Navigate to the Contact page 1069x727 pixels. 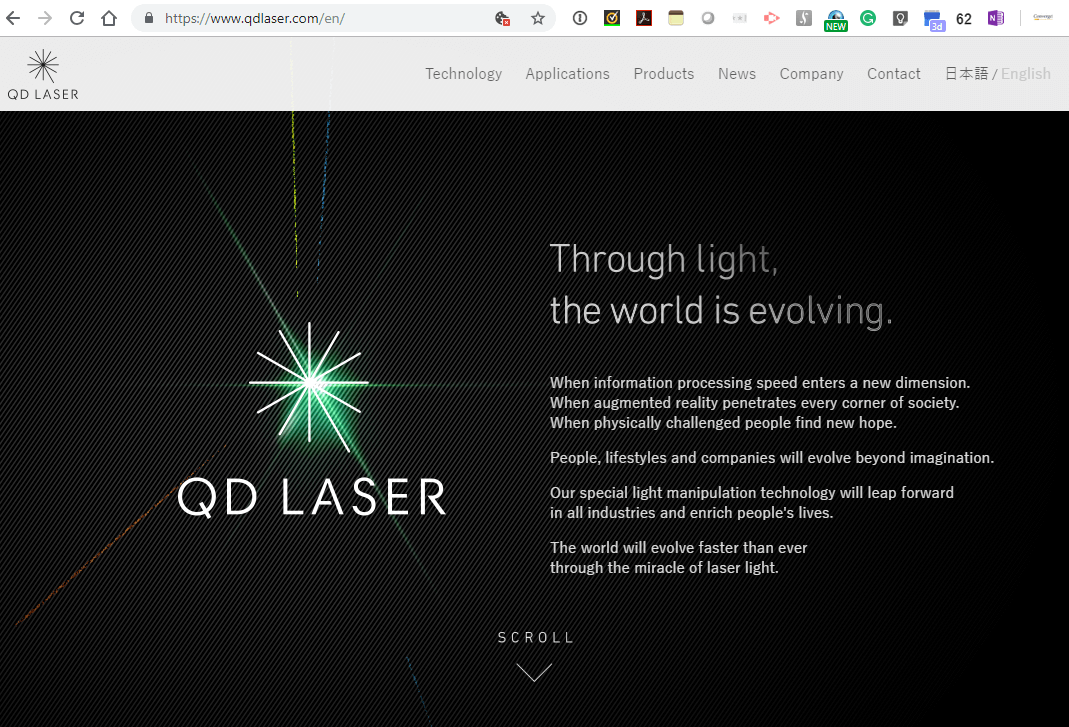894,74
